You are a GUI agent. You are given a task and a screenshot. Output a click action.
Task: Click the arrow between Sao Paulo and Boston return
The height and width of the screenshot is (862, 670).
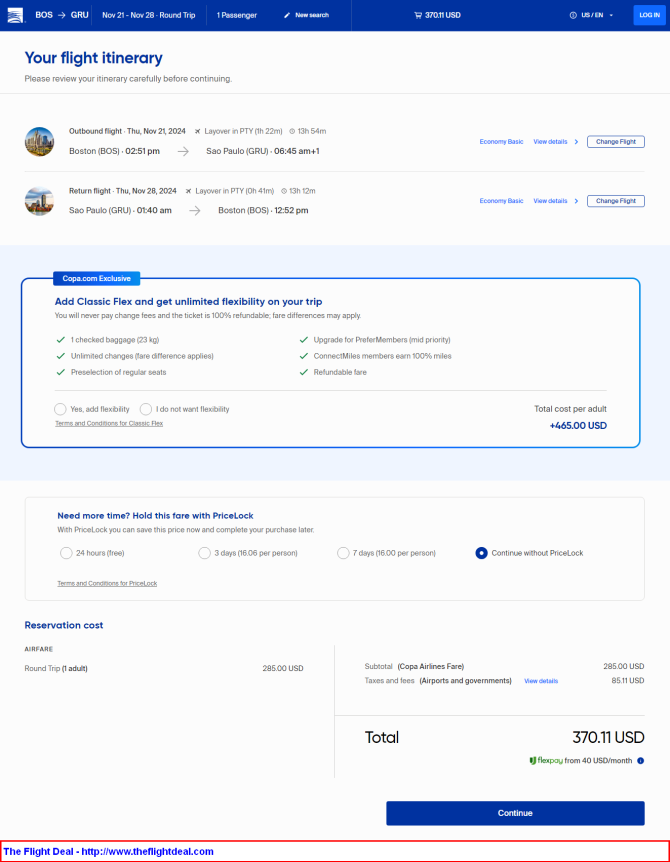click(195, 211)
